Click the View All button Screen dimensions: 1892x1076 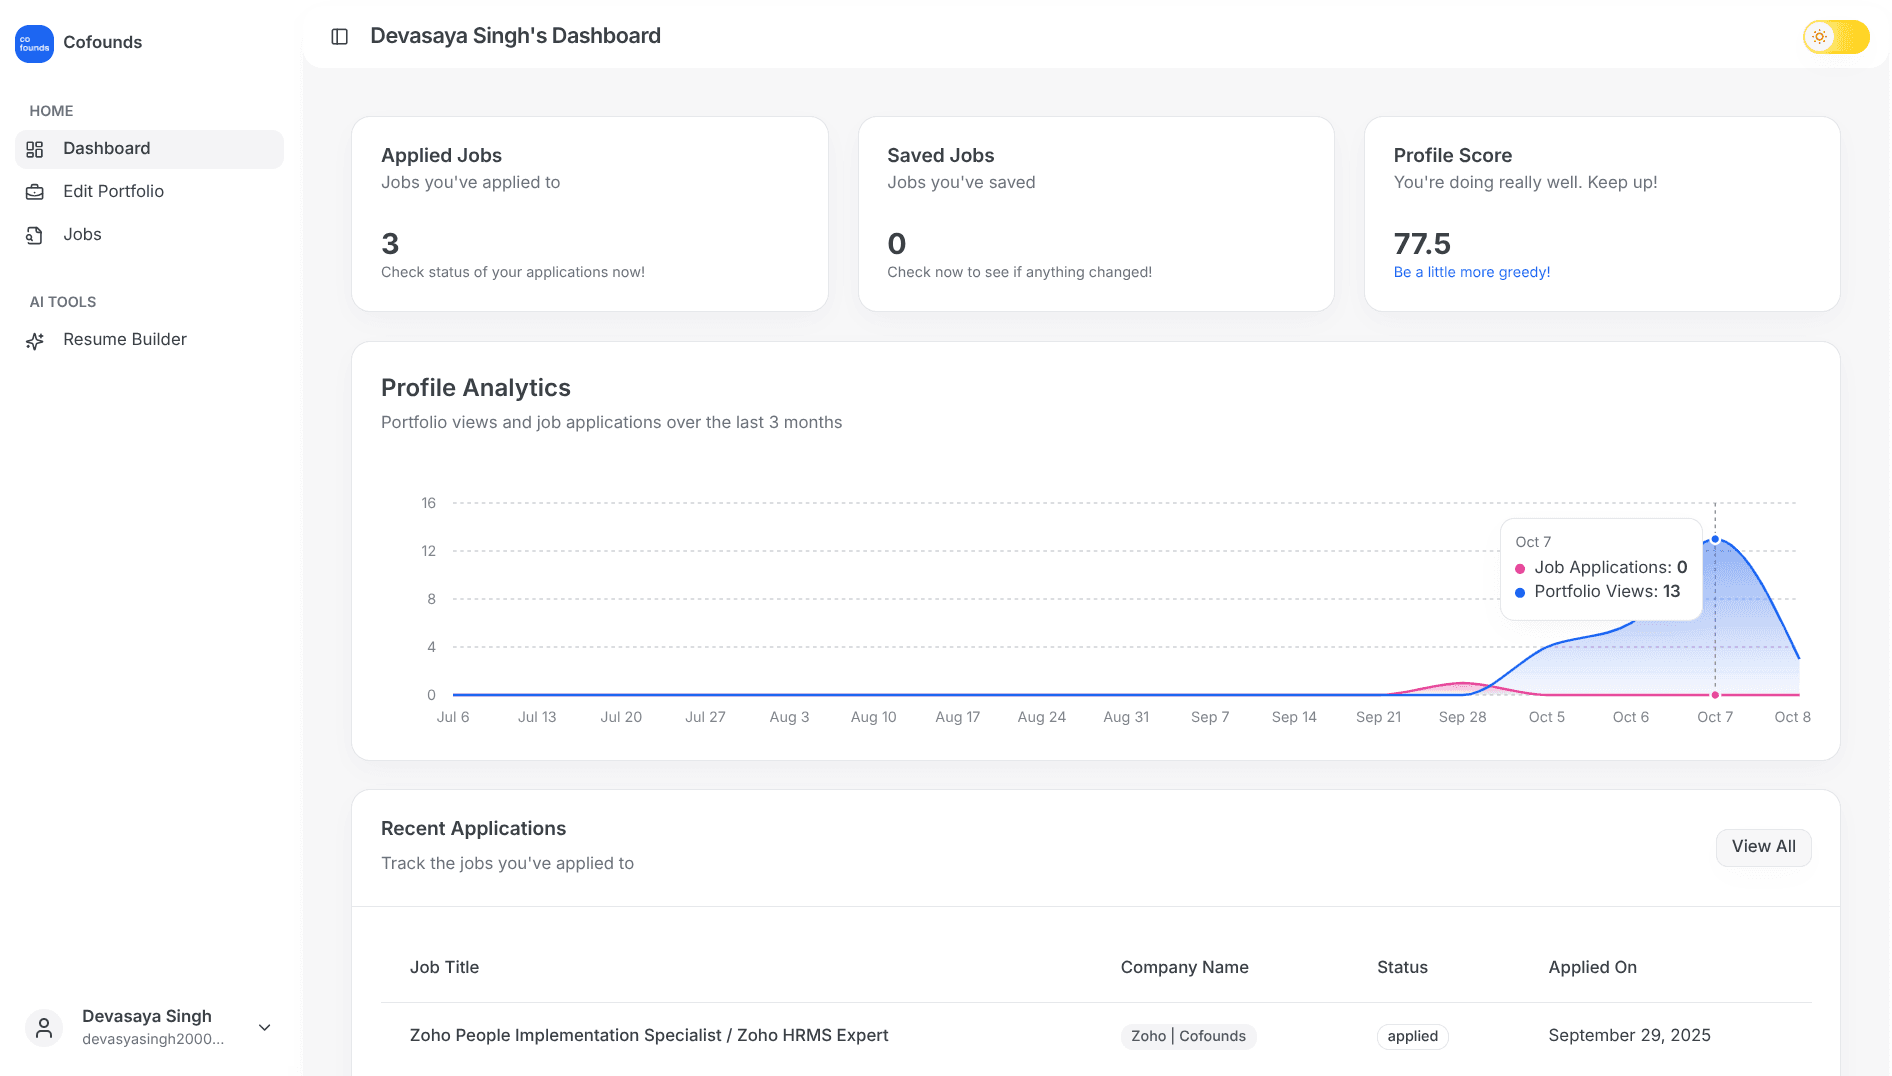tap(1763, 847)
